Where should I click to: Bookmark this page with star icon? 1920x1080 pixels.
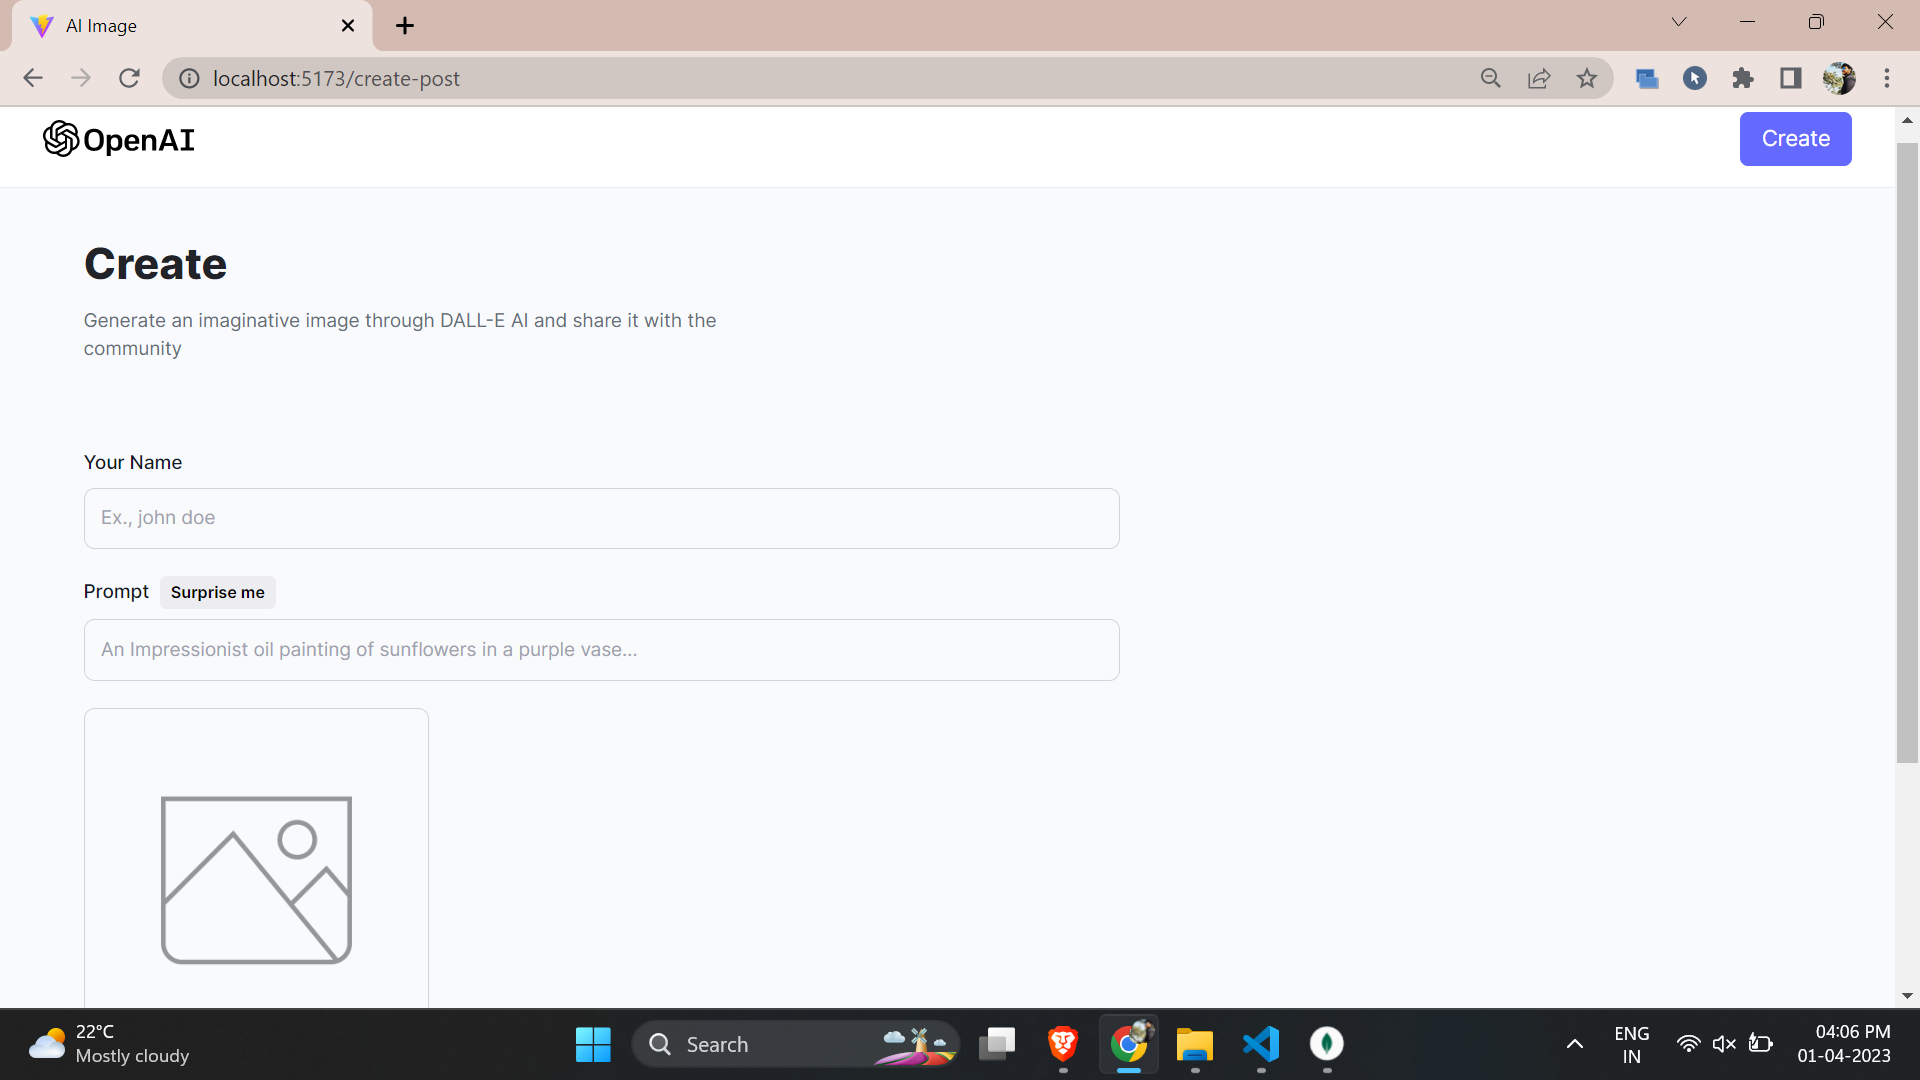[1587, 78]
